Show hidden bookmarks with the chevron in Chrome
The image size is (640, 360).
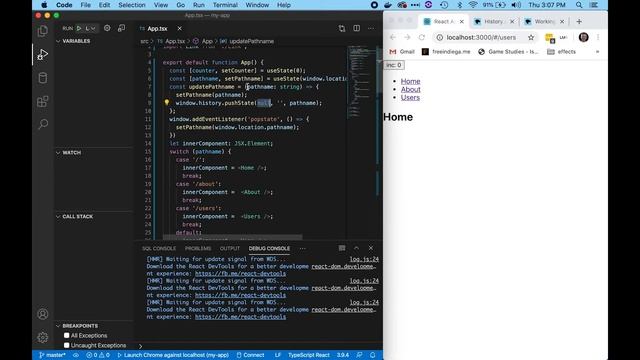coord(597,52)
